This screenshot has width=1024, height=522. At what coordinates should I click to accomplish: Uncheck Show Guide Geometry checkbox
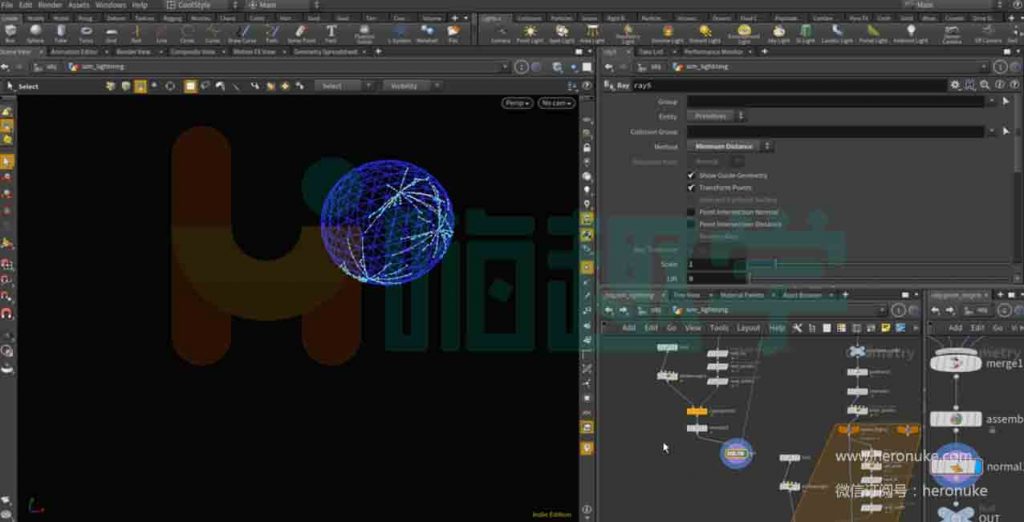(691, 175)
